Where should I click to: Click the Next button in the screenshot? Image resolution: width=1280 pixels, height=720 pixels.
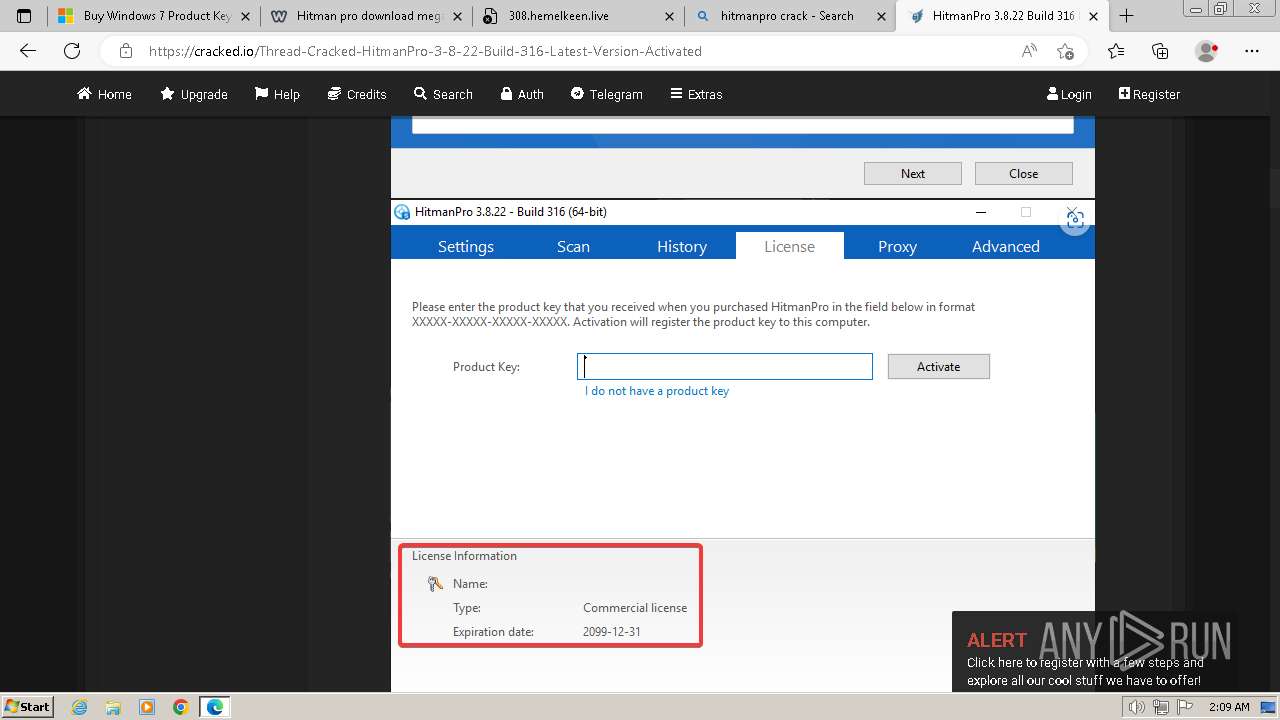[913, 173]
